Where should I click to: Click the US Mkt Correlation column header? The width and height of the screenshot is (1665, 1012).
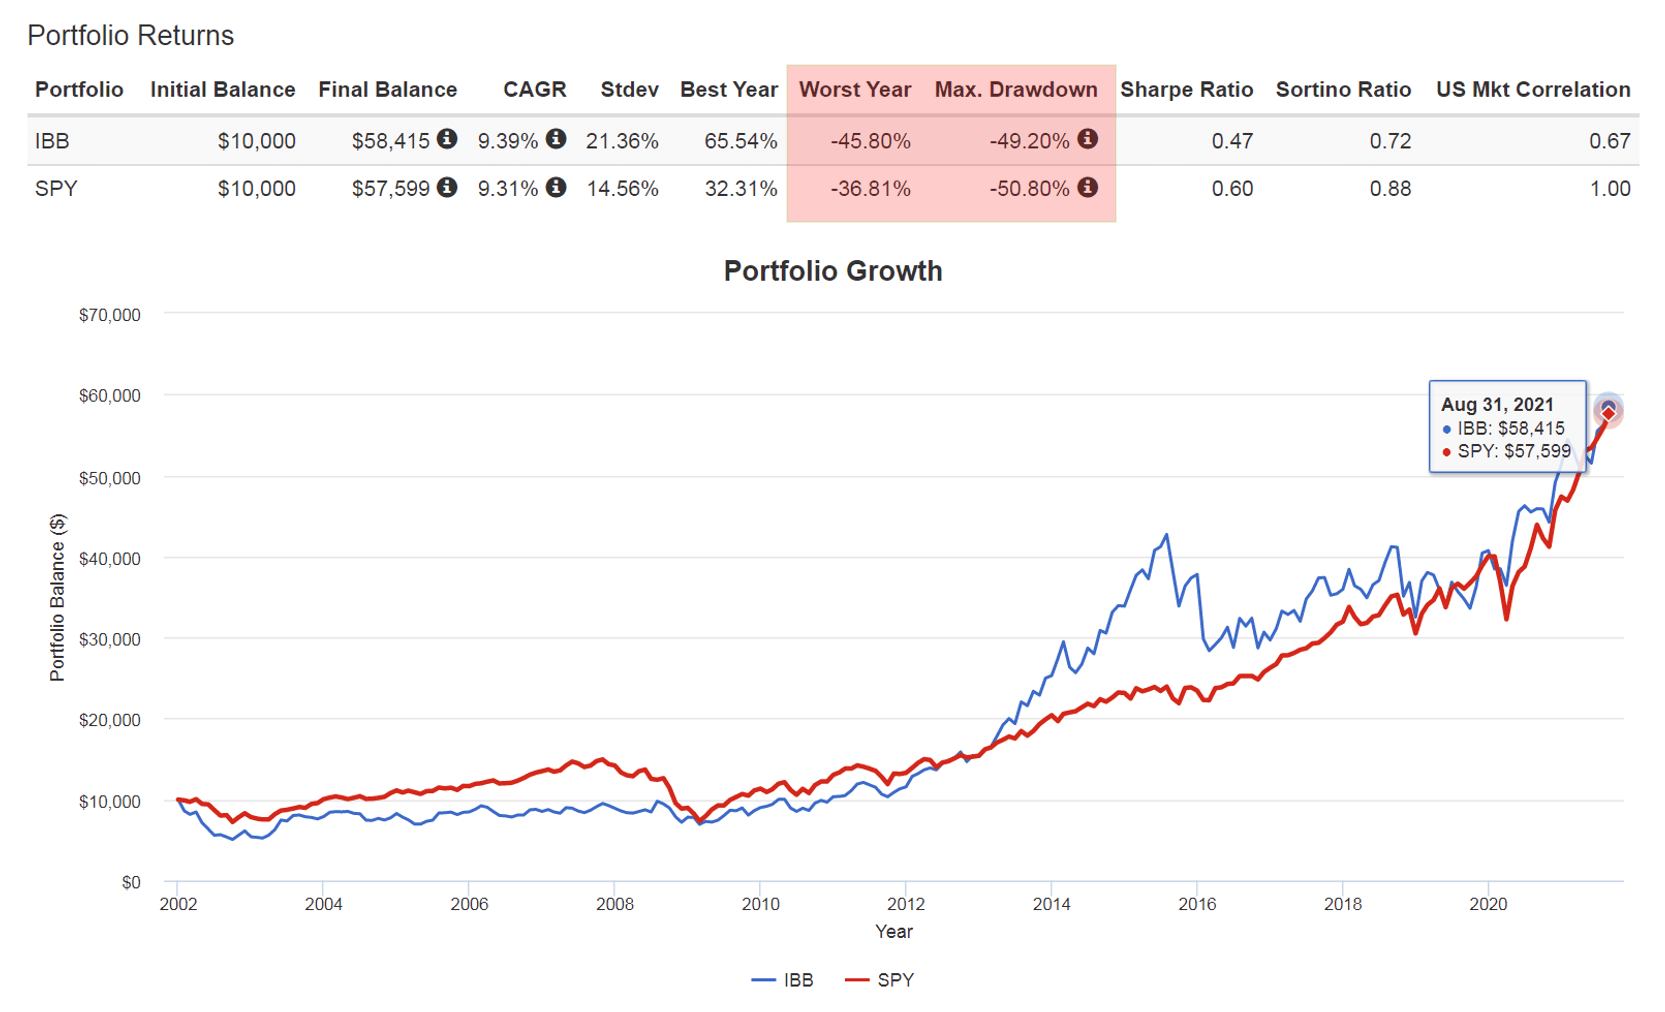(x=1533, y=90)
